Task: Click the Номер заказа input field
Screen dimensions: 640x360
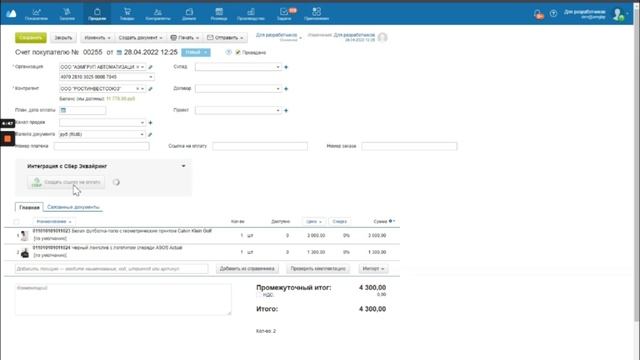Action: coord(409,146)
